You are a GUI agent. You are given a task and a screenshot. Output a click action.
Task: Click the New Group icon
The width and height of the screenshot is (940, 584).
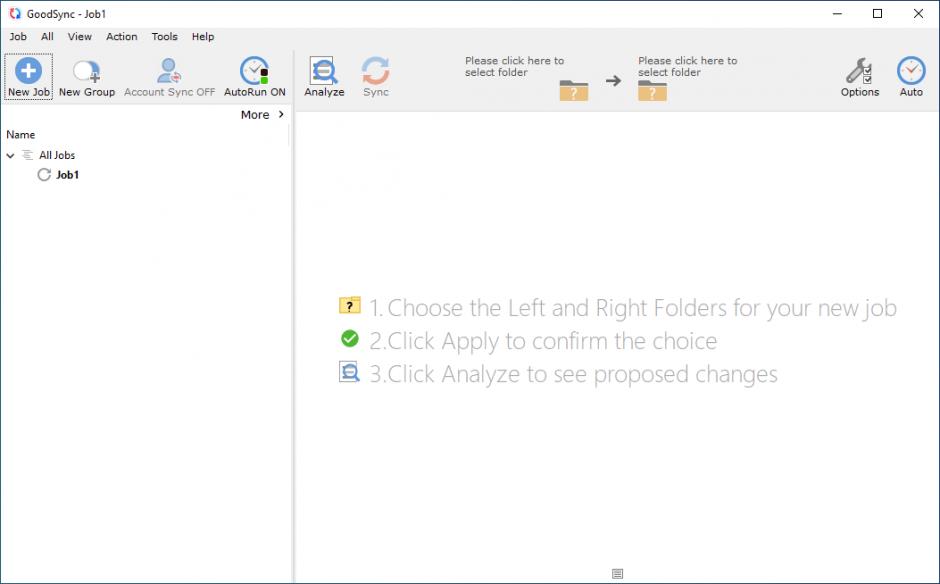(x=86, y=71)
